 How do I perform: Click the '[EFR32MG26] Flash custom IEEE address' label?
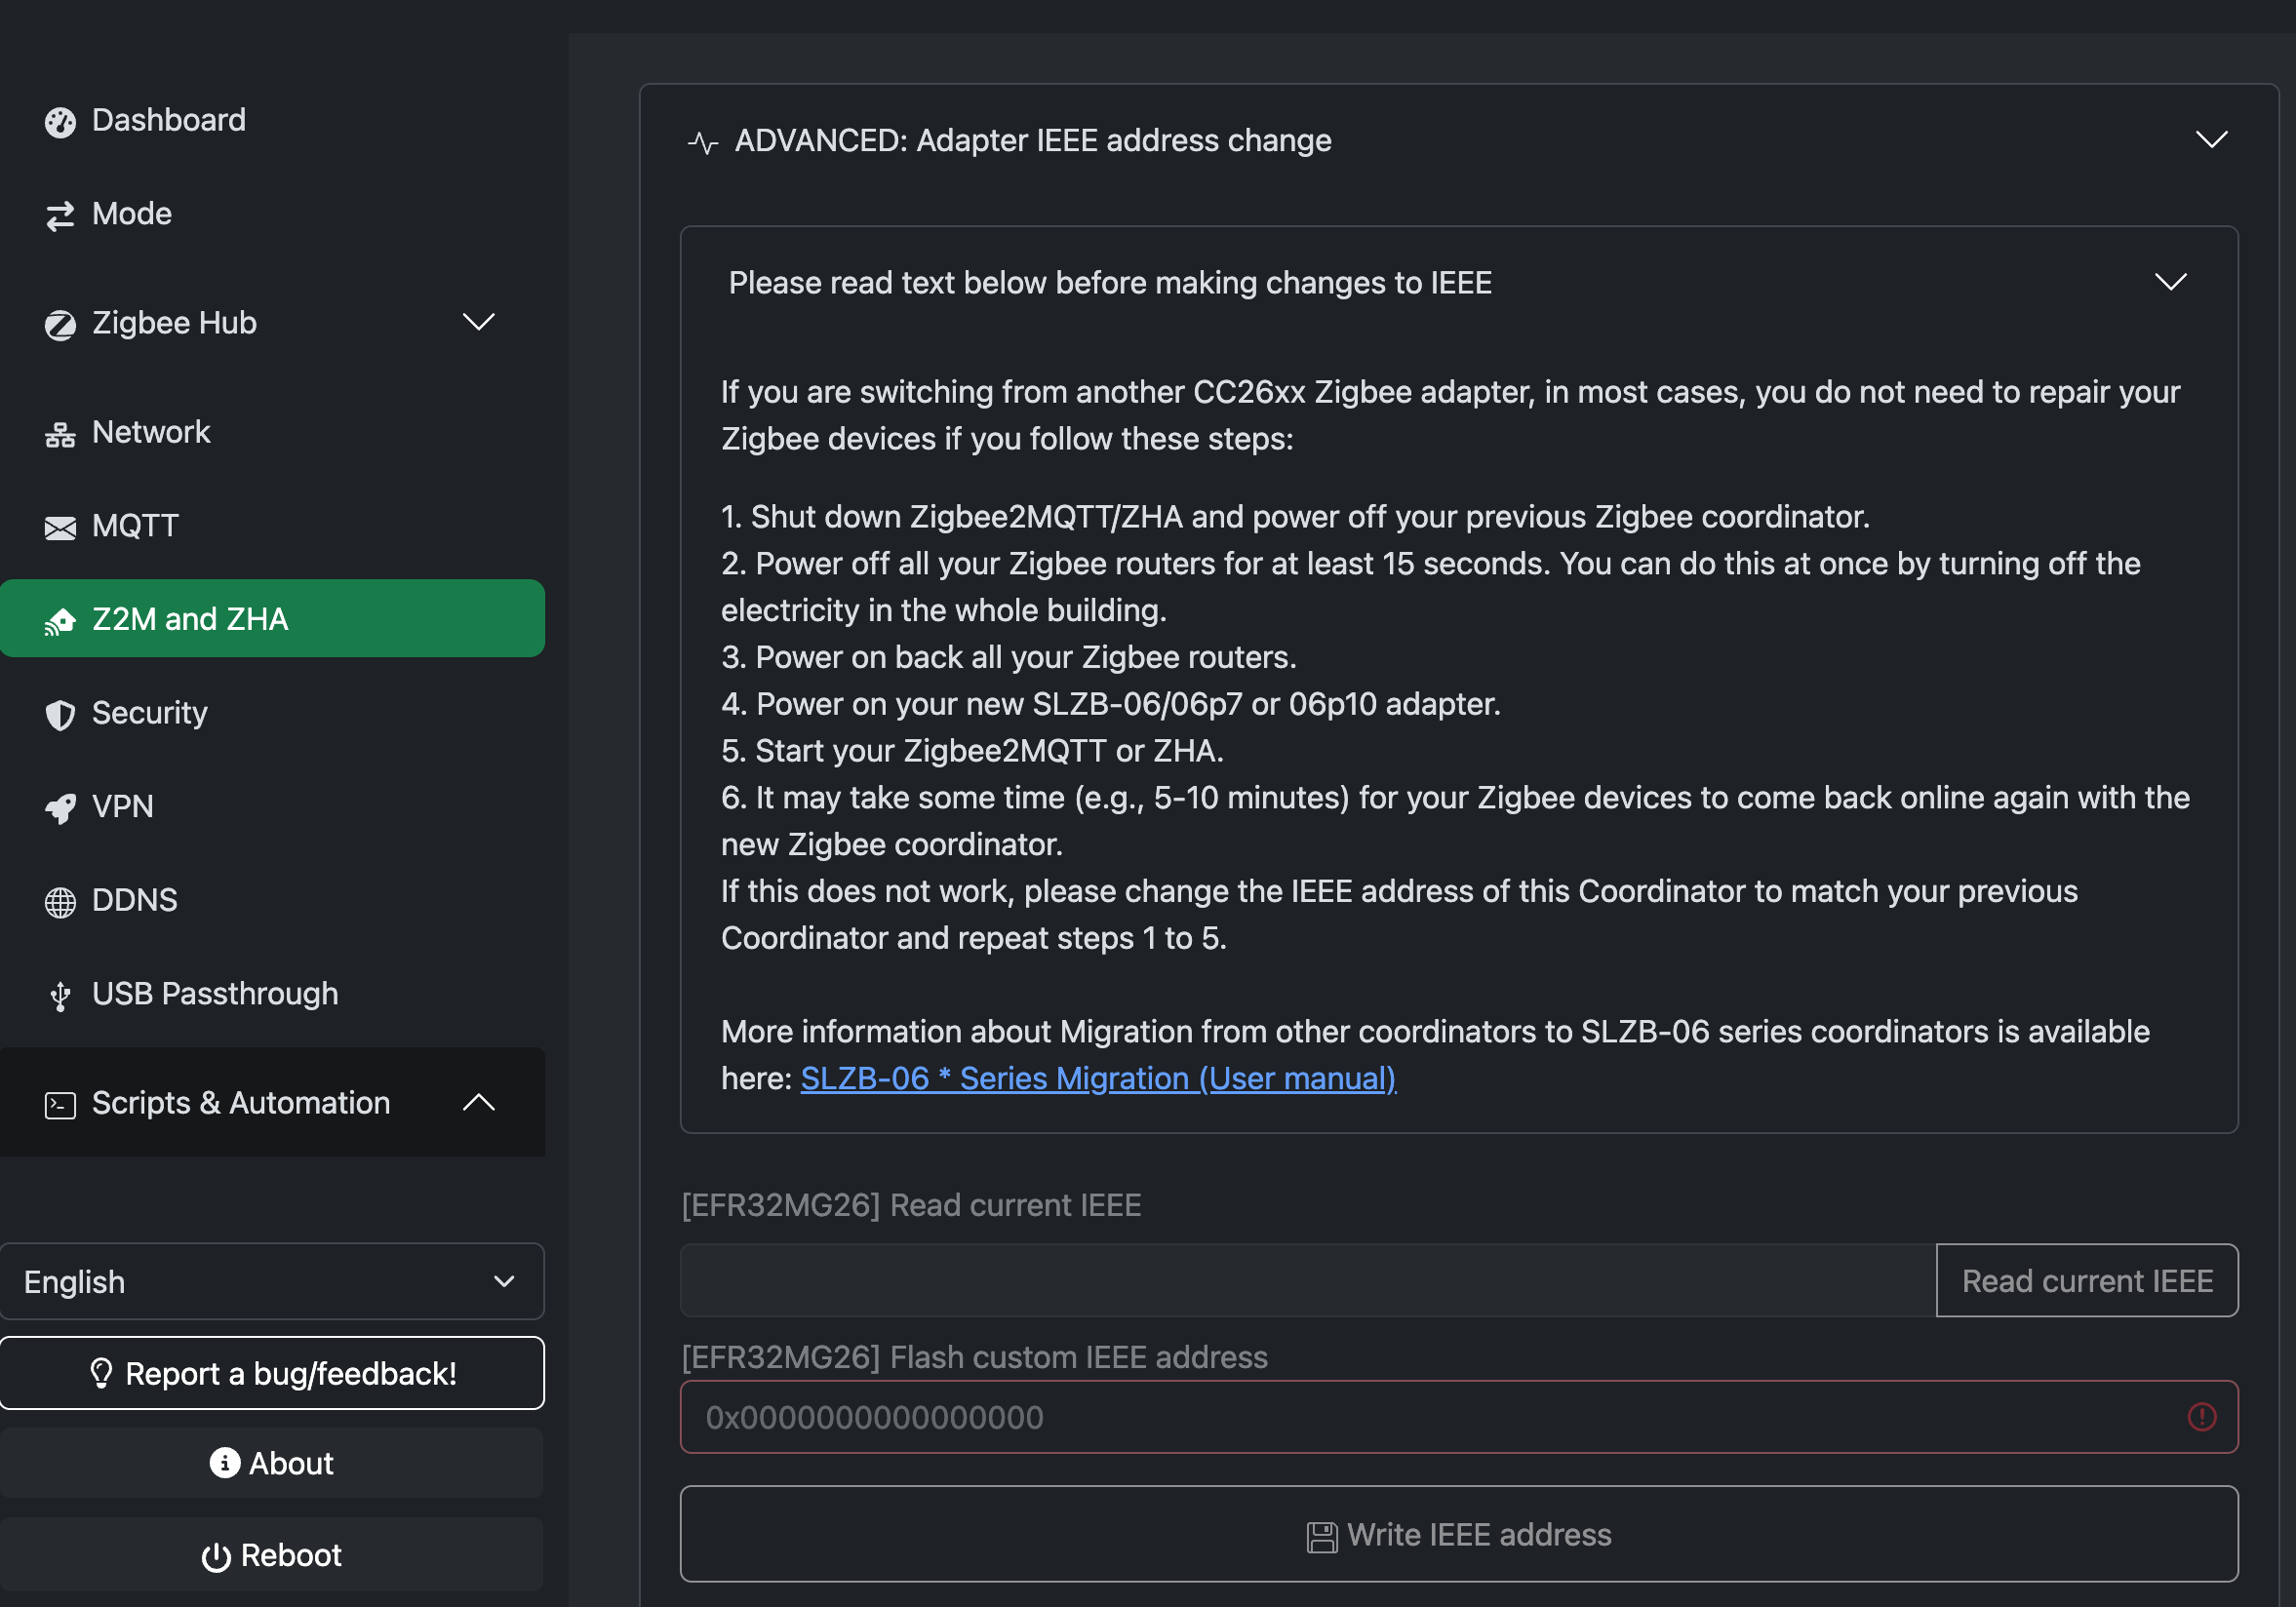[974, 1357]
